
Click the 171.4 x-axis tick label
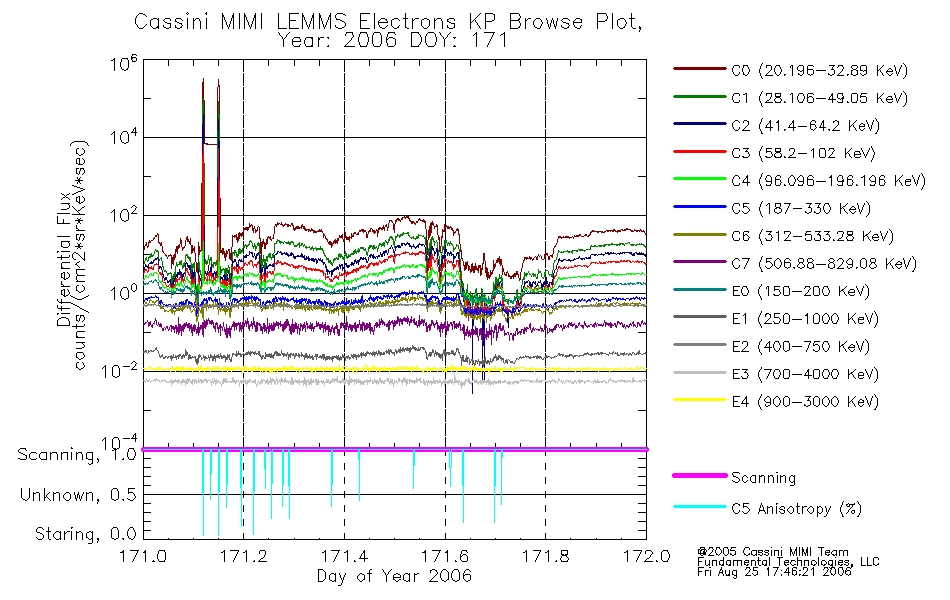coord(344,556)
